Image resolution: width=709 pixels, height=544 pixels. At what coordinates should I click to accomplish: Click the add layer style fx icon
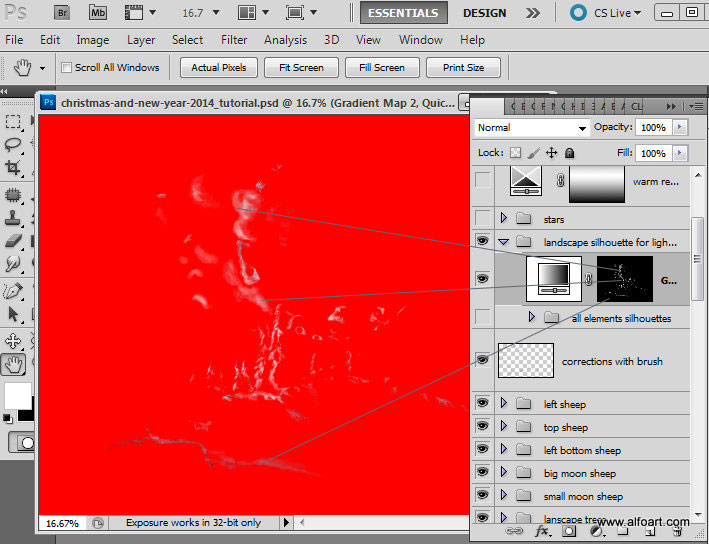pyautogui.click(x=544, y=532)
